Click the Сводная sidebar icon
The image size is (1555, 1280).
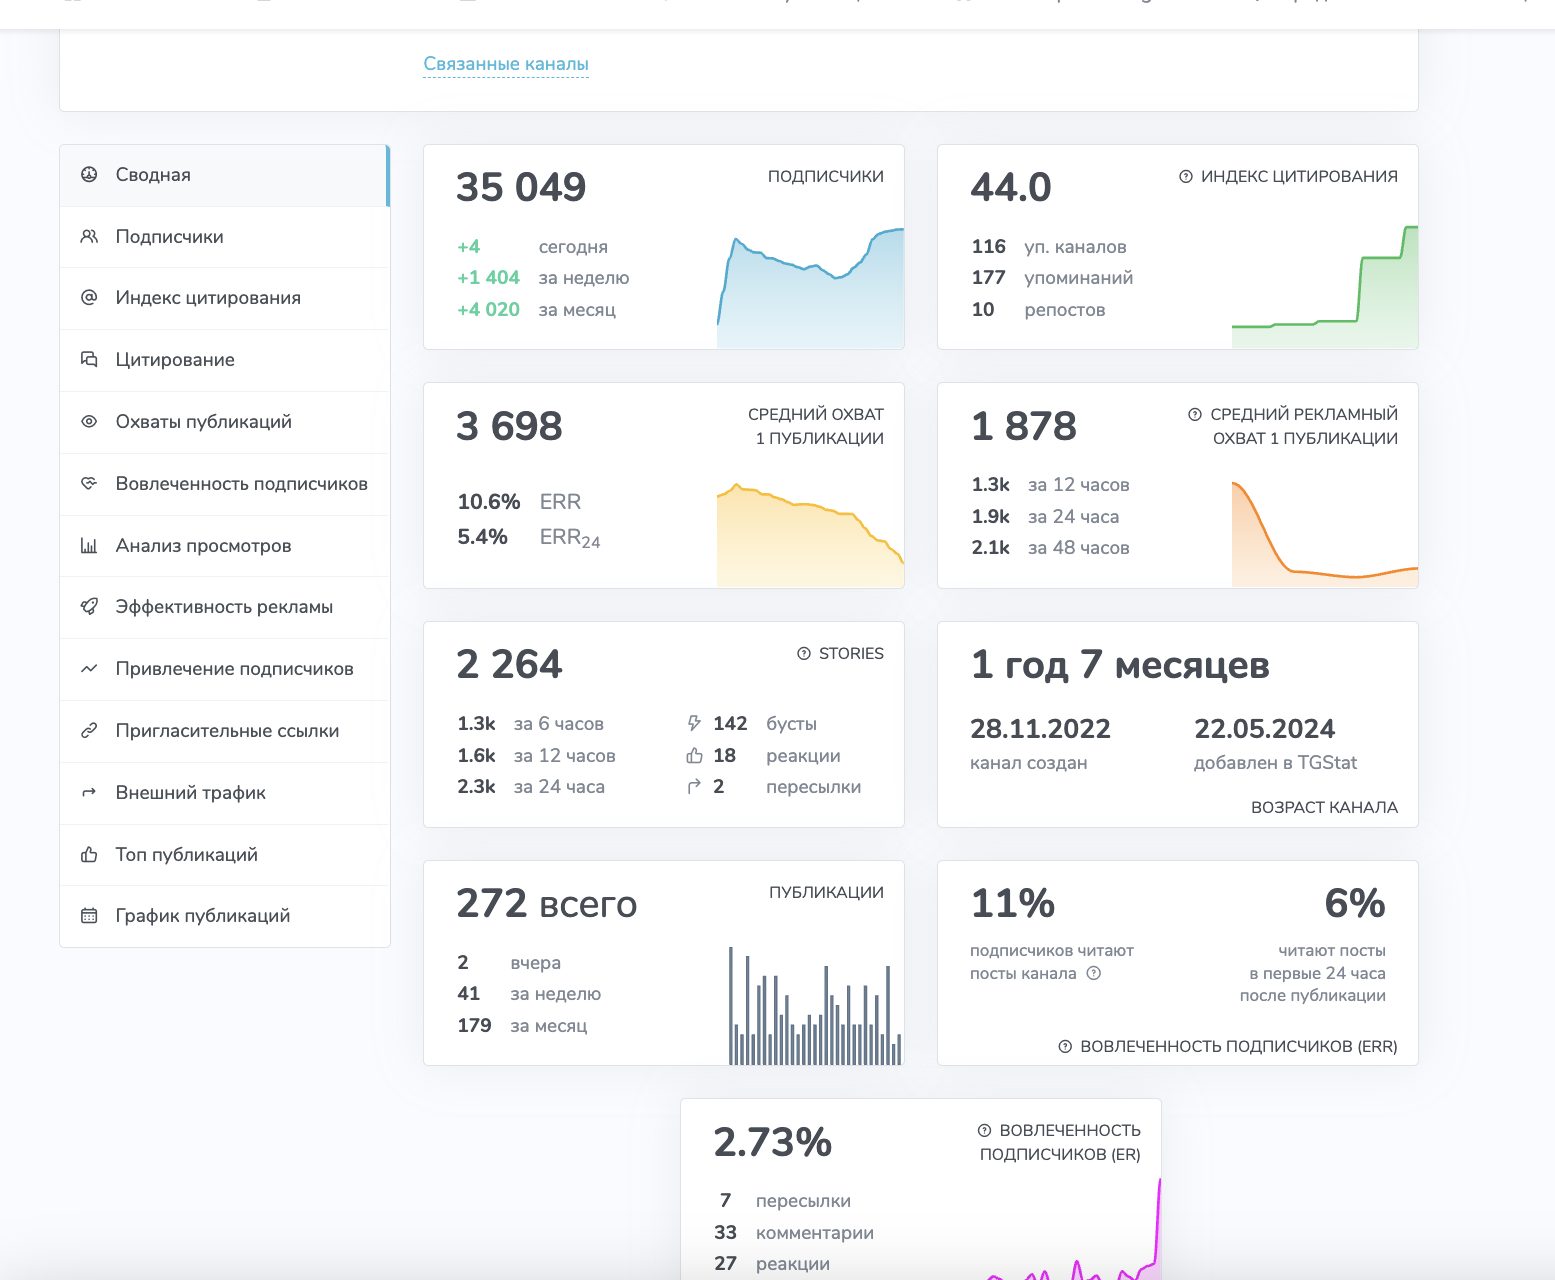coord(89,174)
